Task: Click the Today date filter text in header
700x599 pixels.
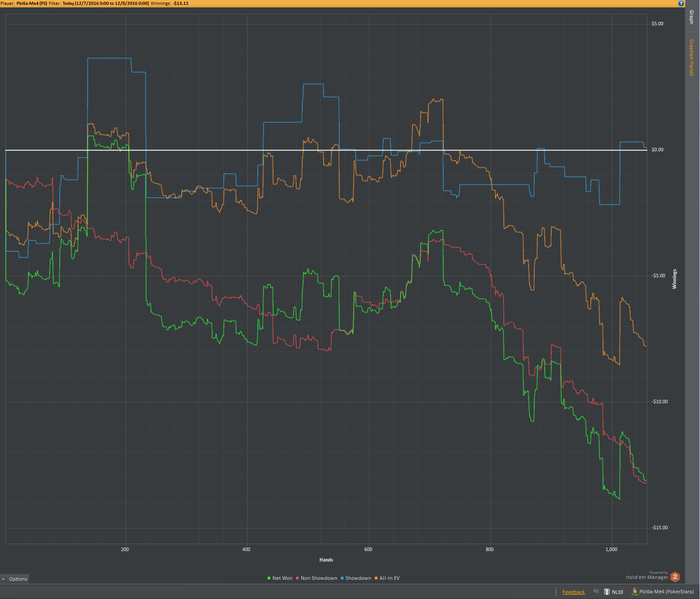Action: point(105,3)
